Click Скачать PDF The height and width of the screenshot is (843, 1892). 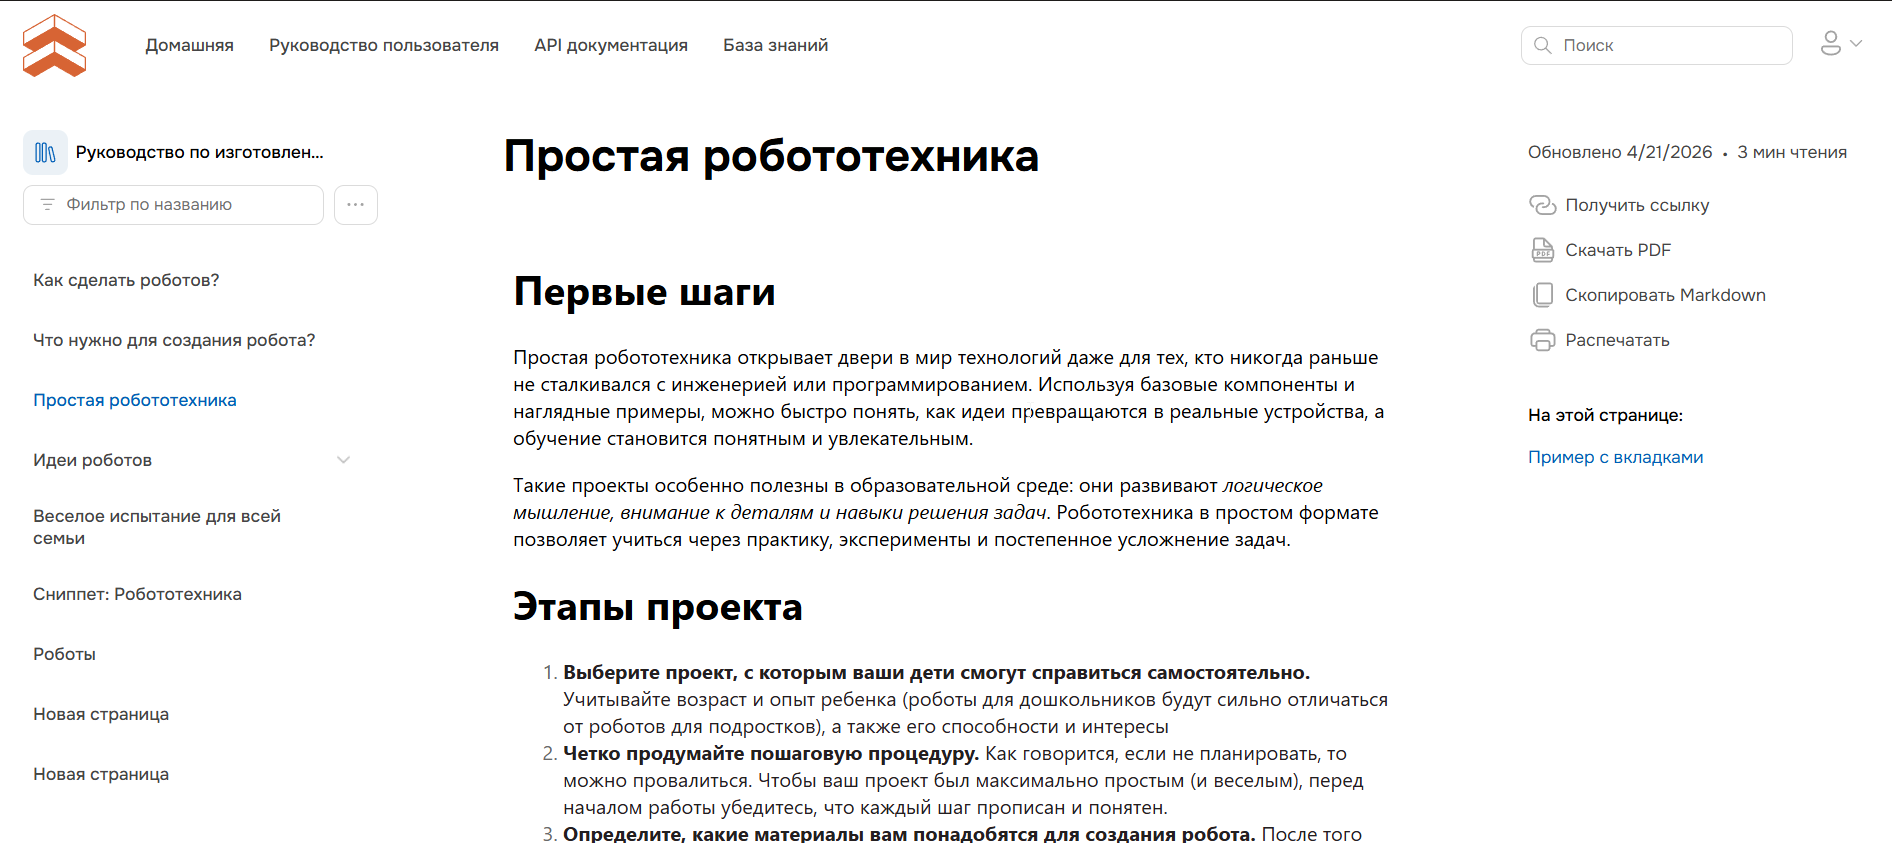click(x=1618, y=250)
